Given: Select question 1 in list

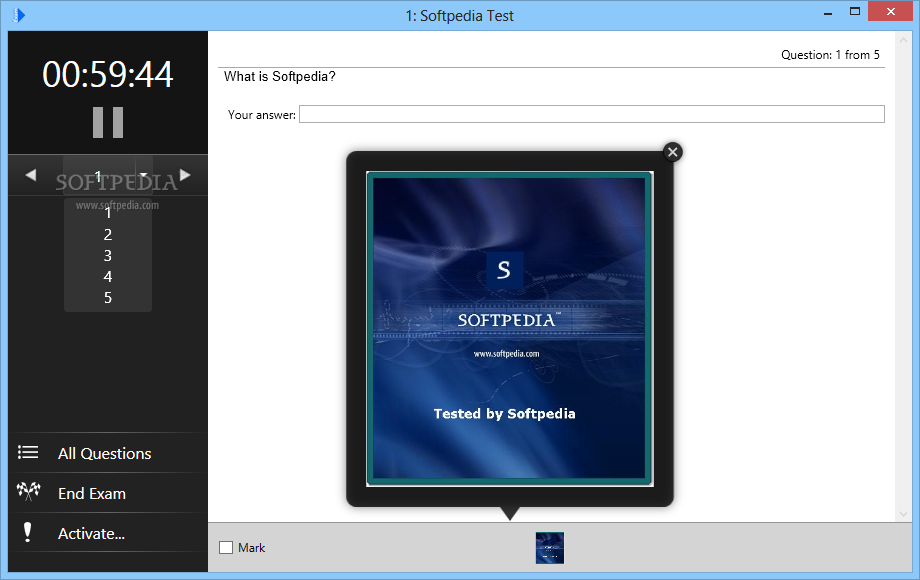Looking at the screenshot, I should tap(108, 213).
